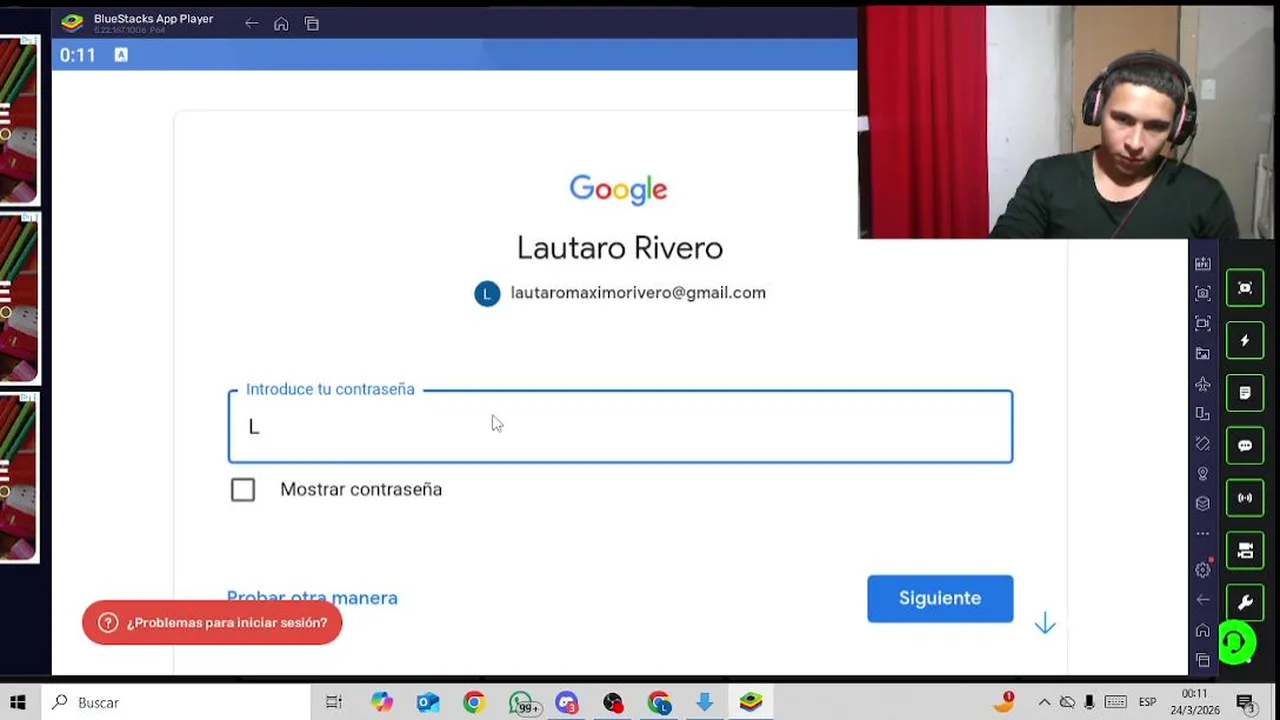Open Google Chrome from the taskbar
The width and height of the screenshot is (1280, 720).
474,702
